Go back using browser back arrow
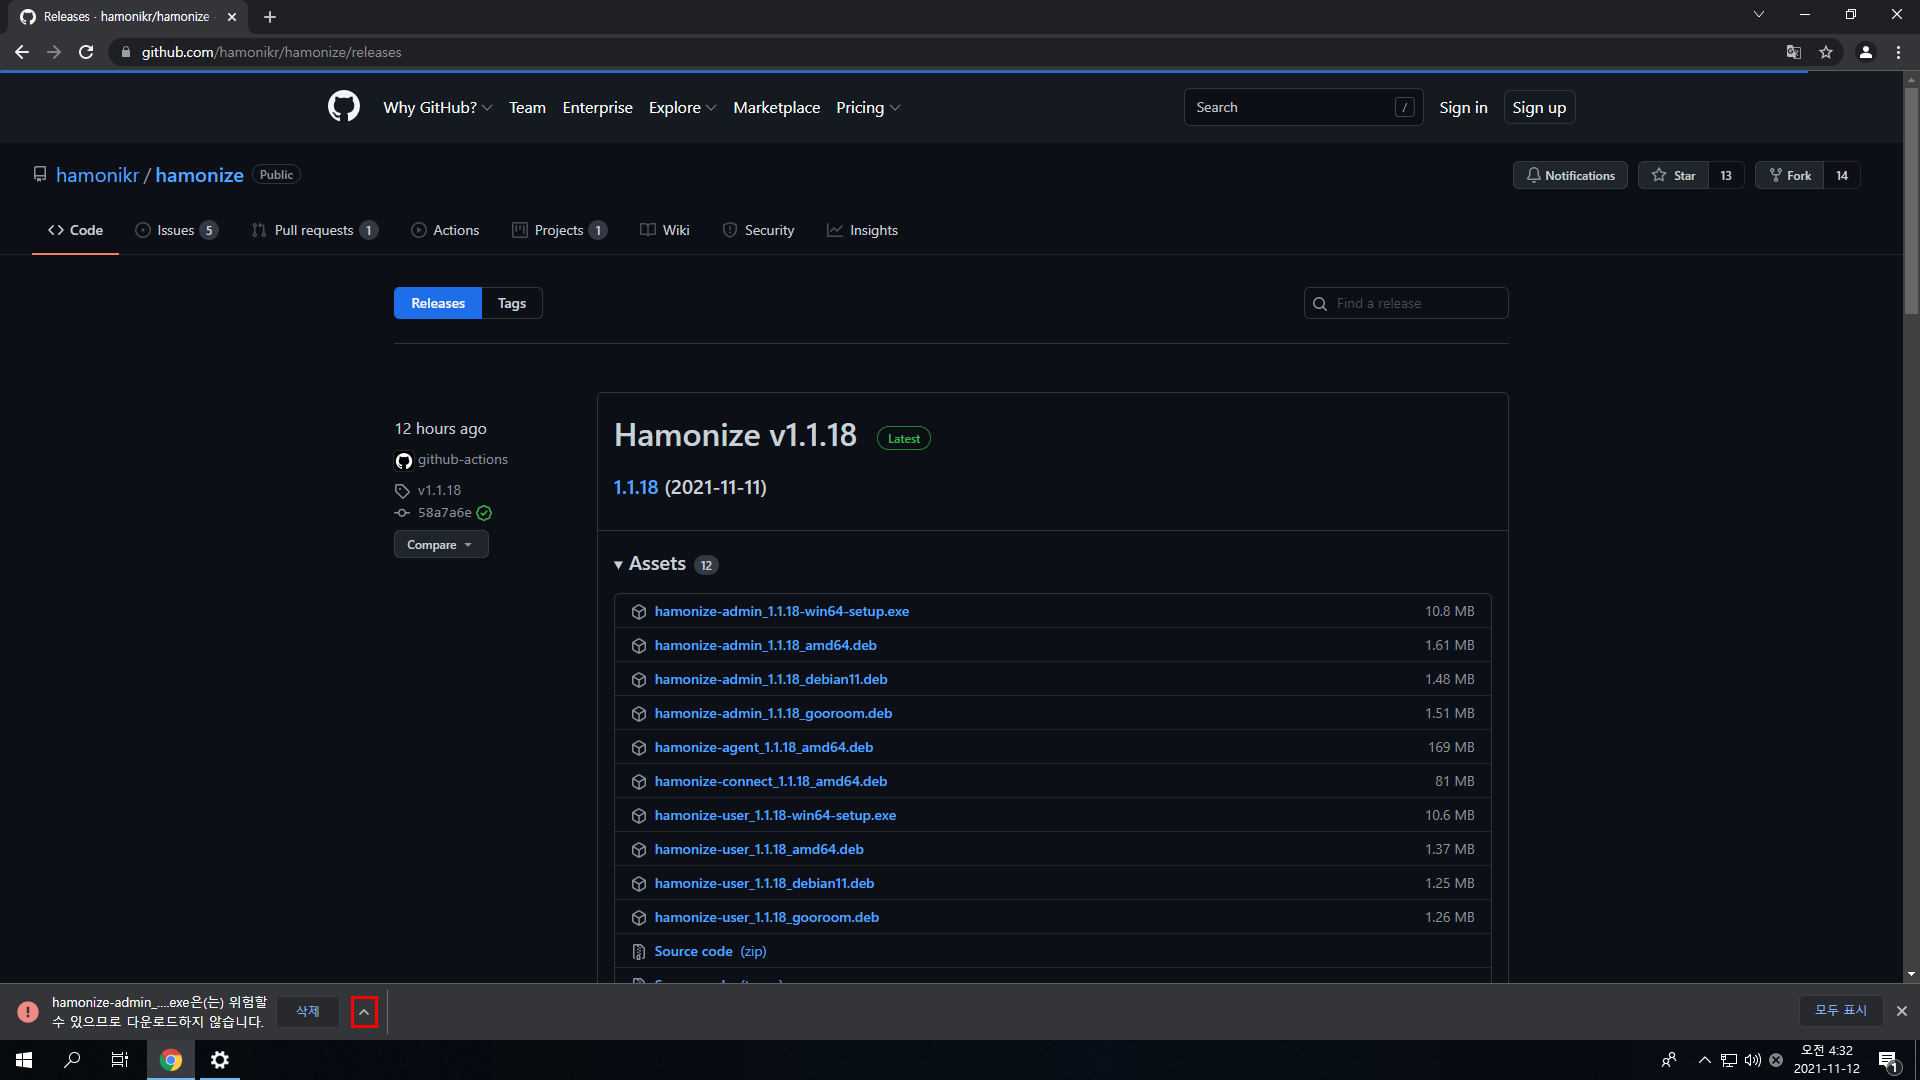 tap(22, 52)
